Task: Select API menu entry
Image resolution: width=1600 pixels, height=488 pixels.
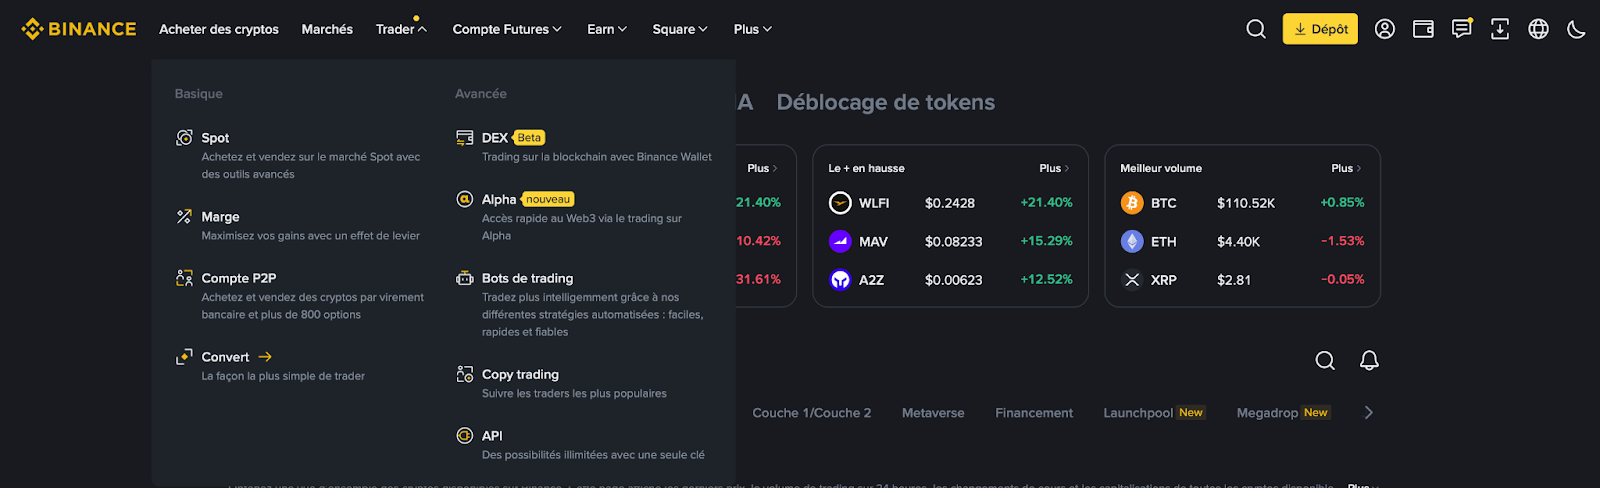Action: click(x=587, y=444)
